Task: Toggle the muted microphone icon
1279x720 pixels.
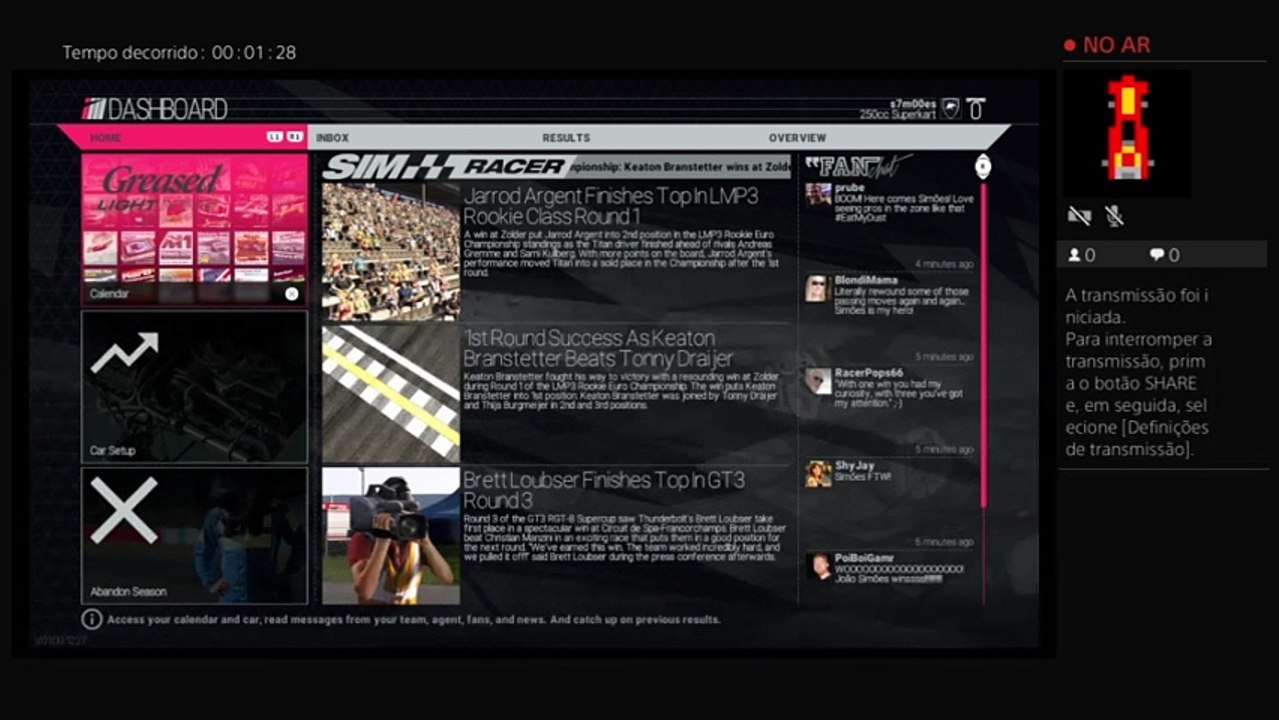Action: click(1113, 215)
